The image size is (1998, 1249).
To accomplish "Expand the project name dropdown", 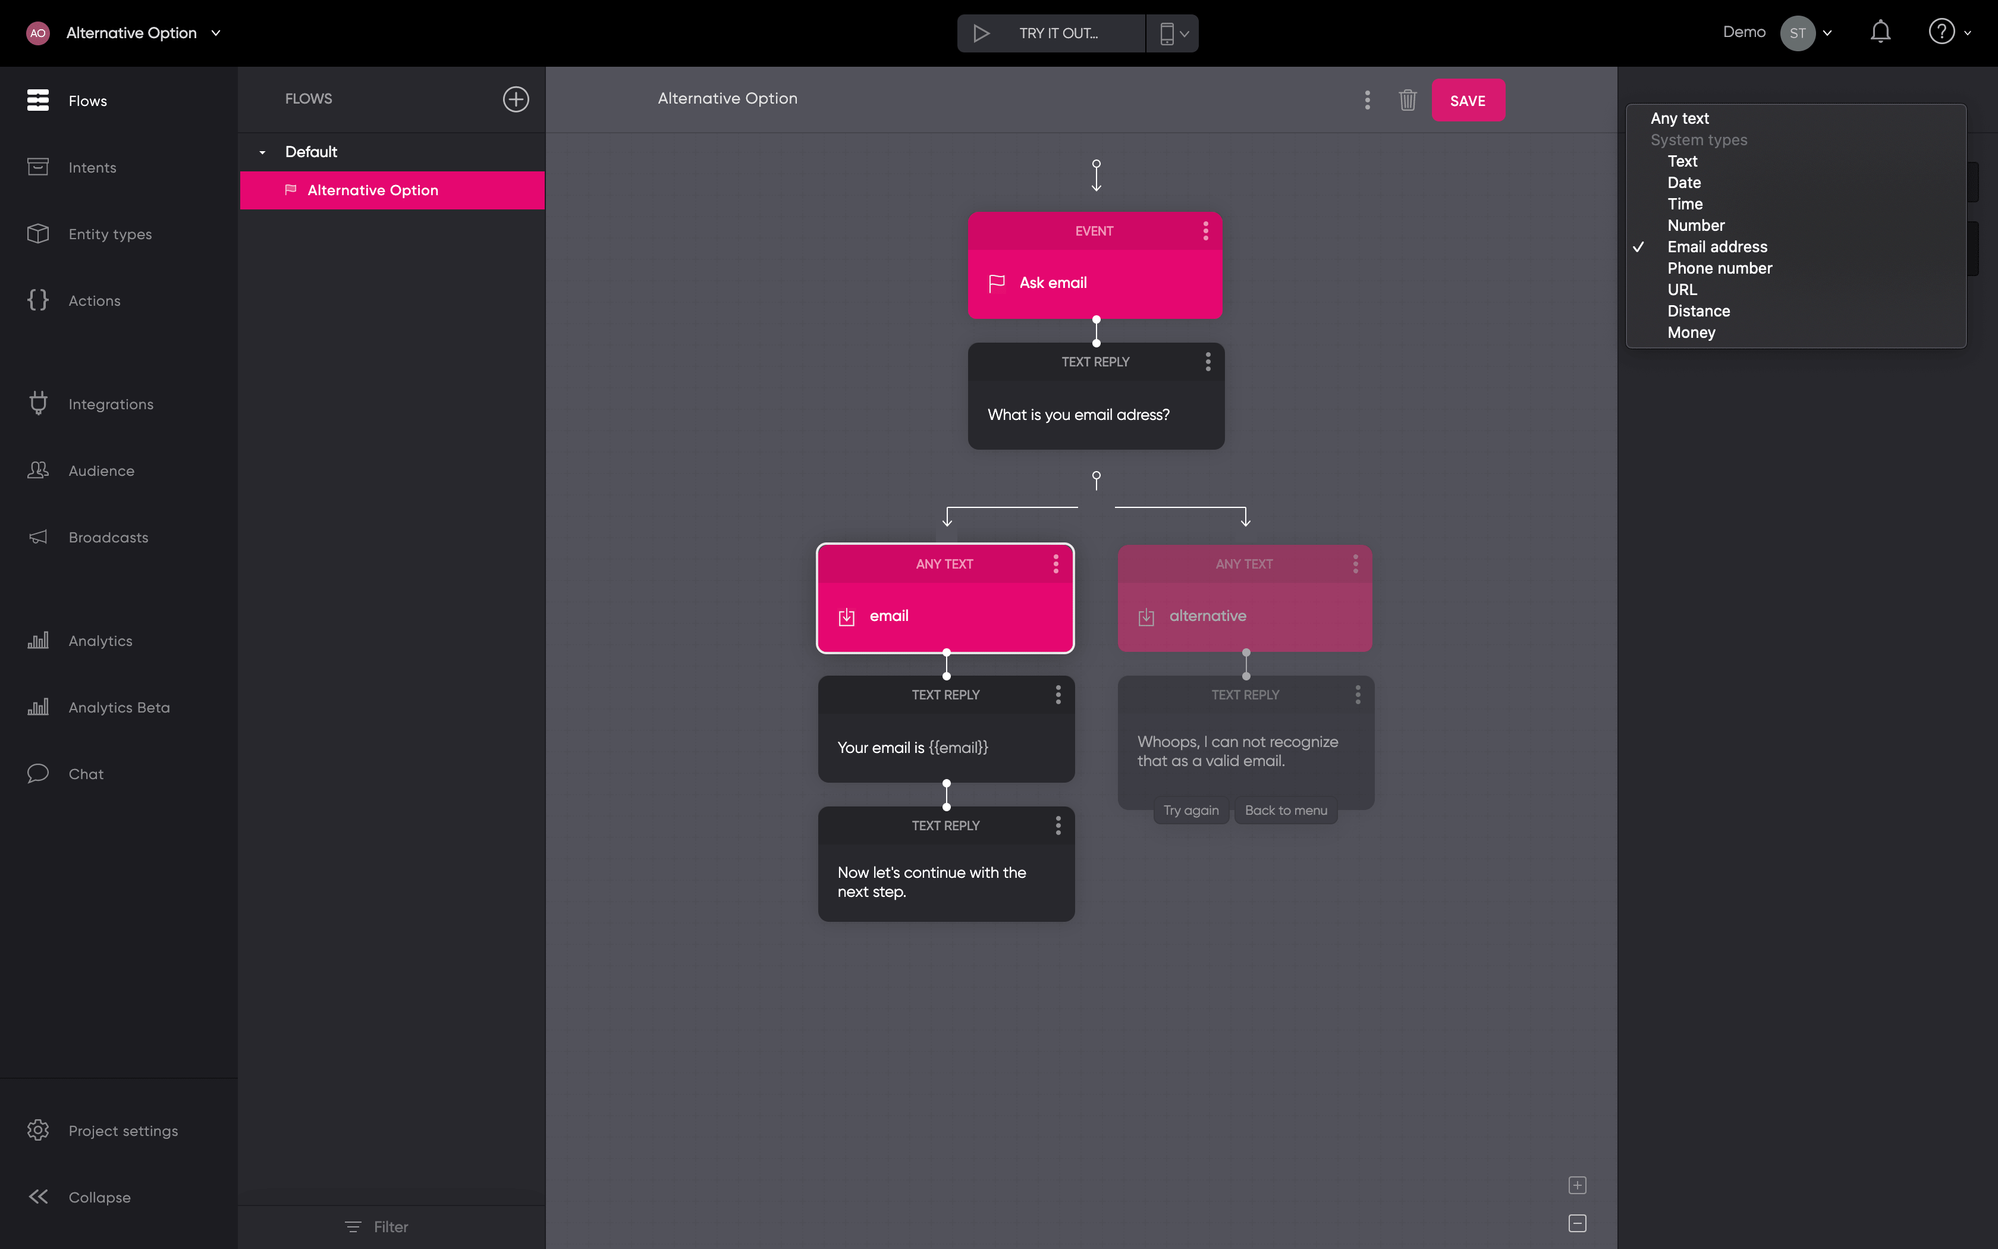I will (216, 33).
